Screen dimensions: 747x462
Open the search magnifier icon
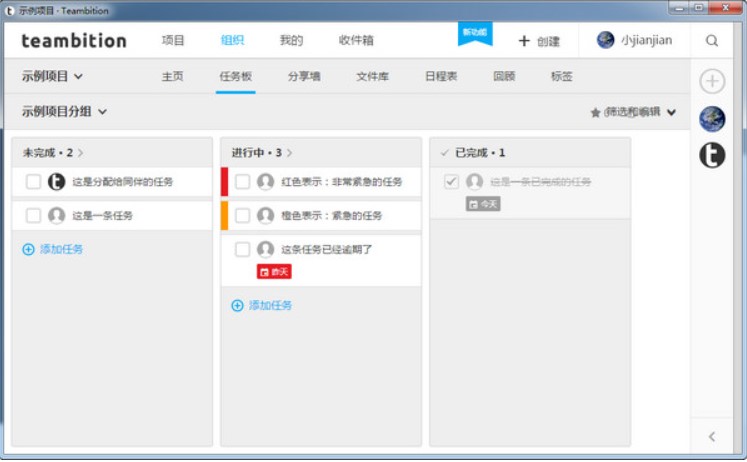(x=712, y=40)
